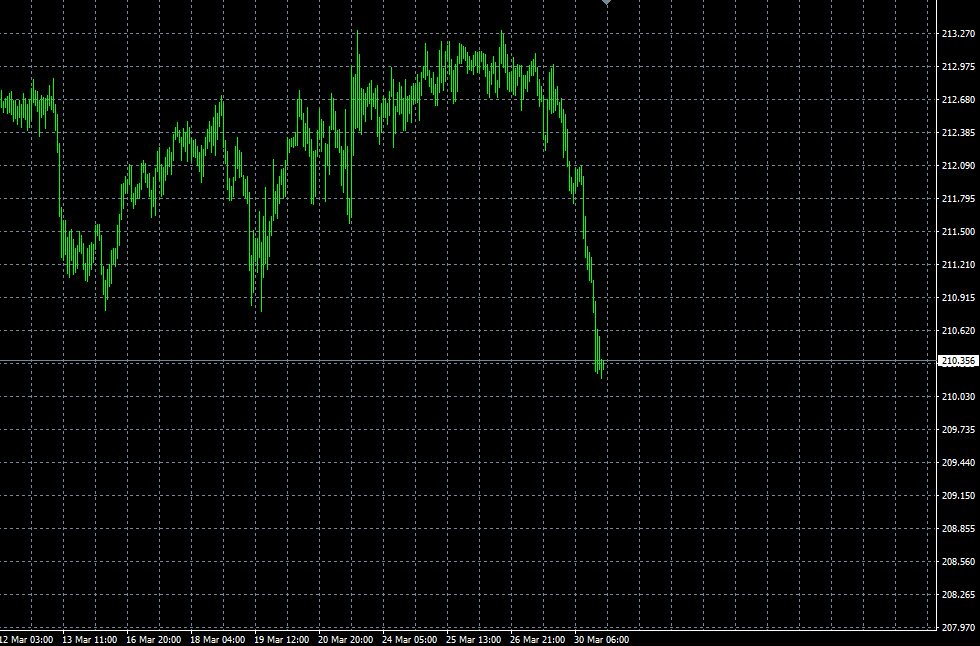Click the 16 Mar 20:00 date label
The height and width of the screenshot is (646, 980).
154,640
